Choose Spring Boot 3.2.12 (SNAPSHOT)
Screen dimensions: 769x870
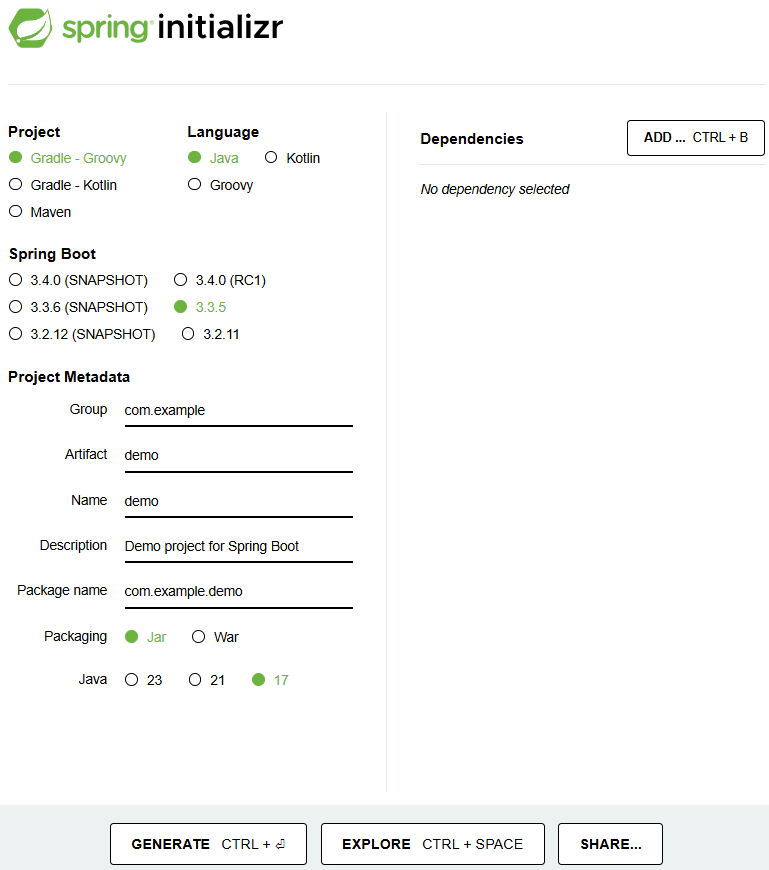point(82,334)
